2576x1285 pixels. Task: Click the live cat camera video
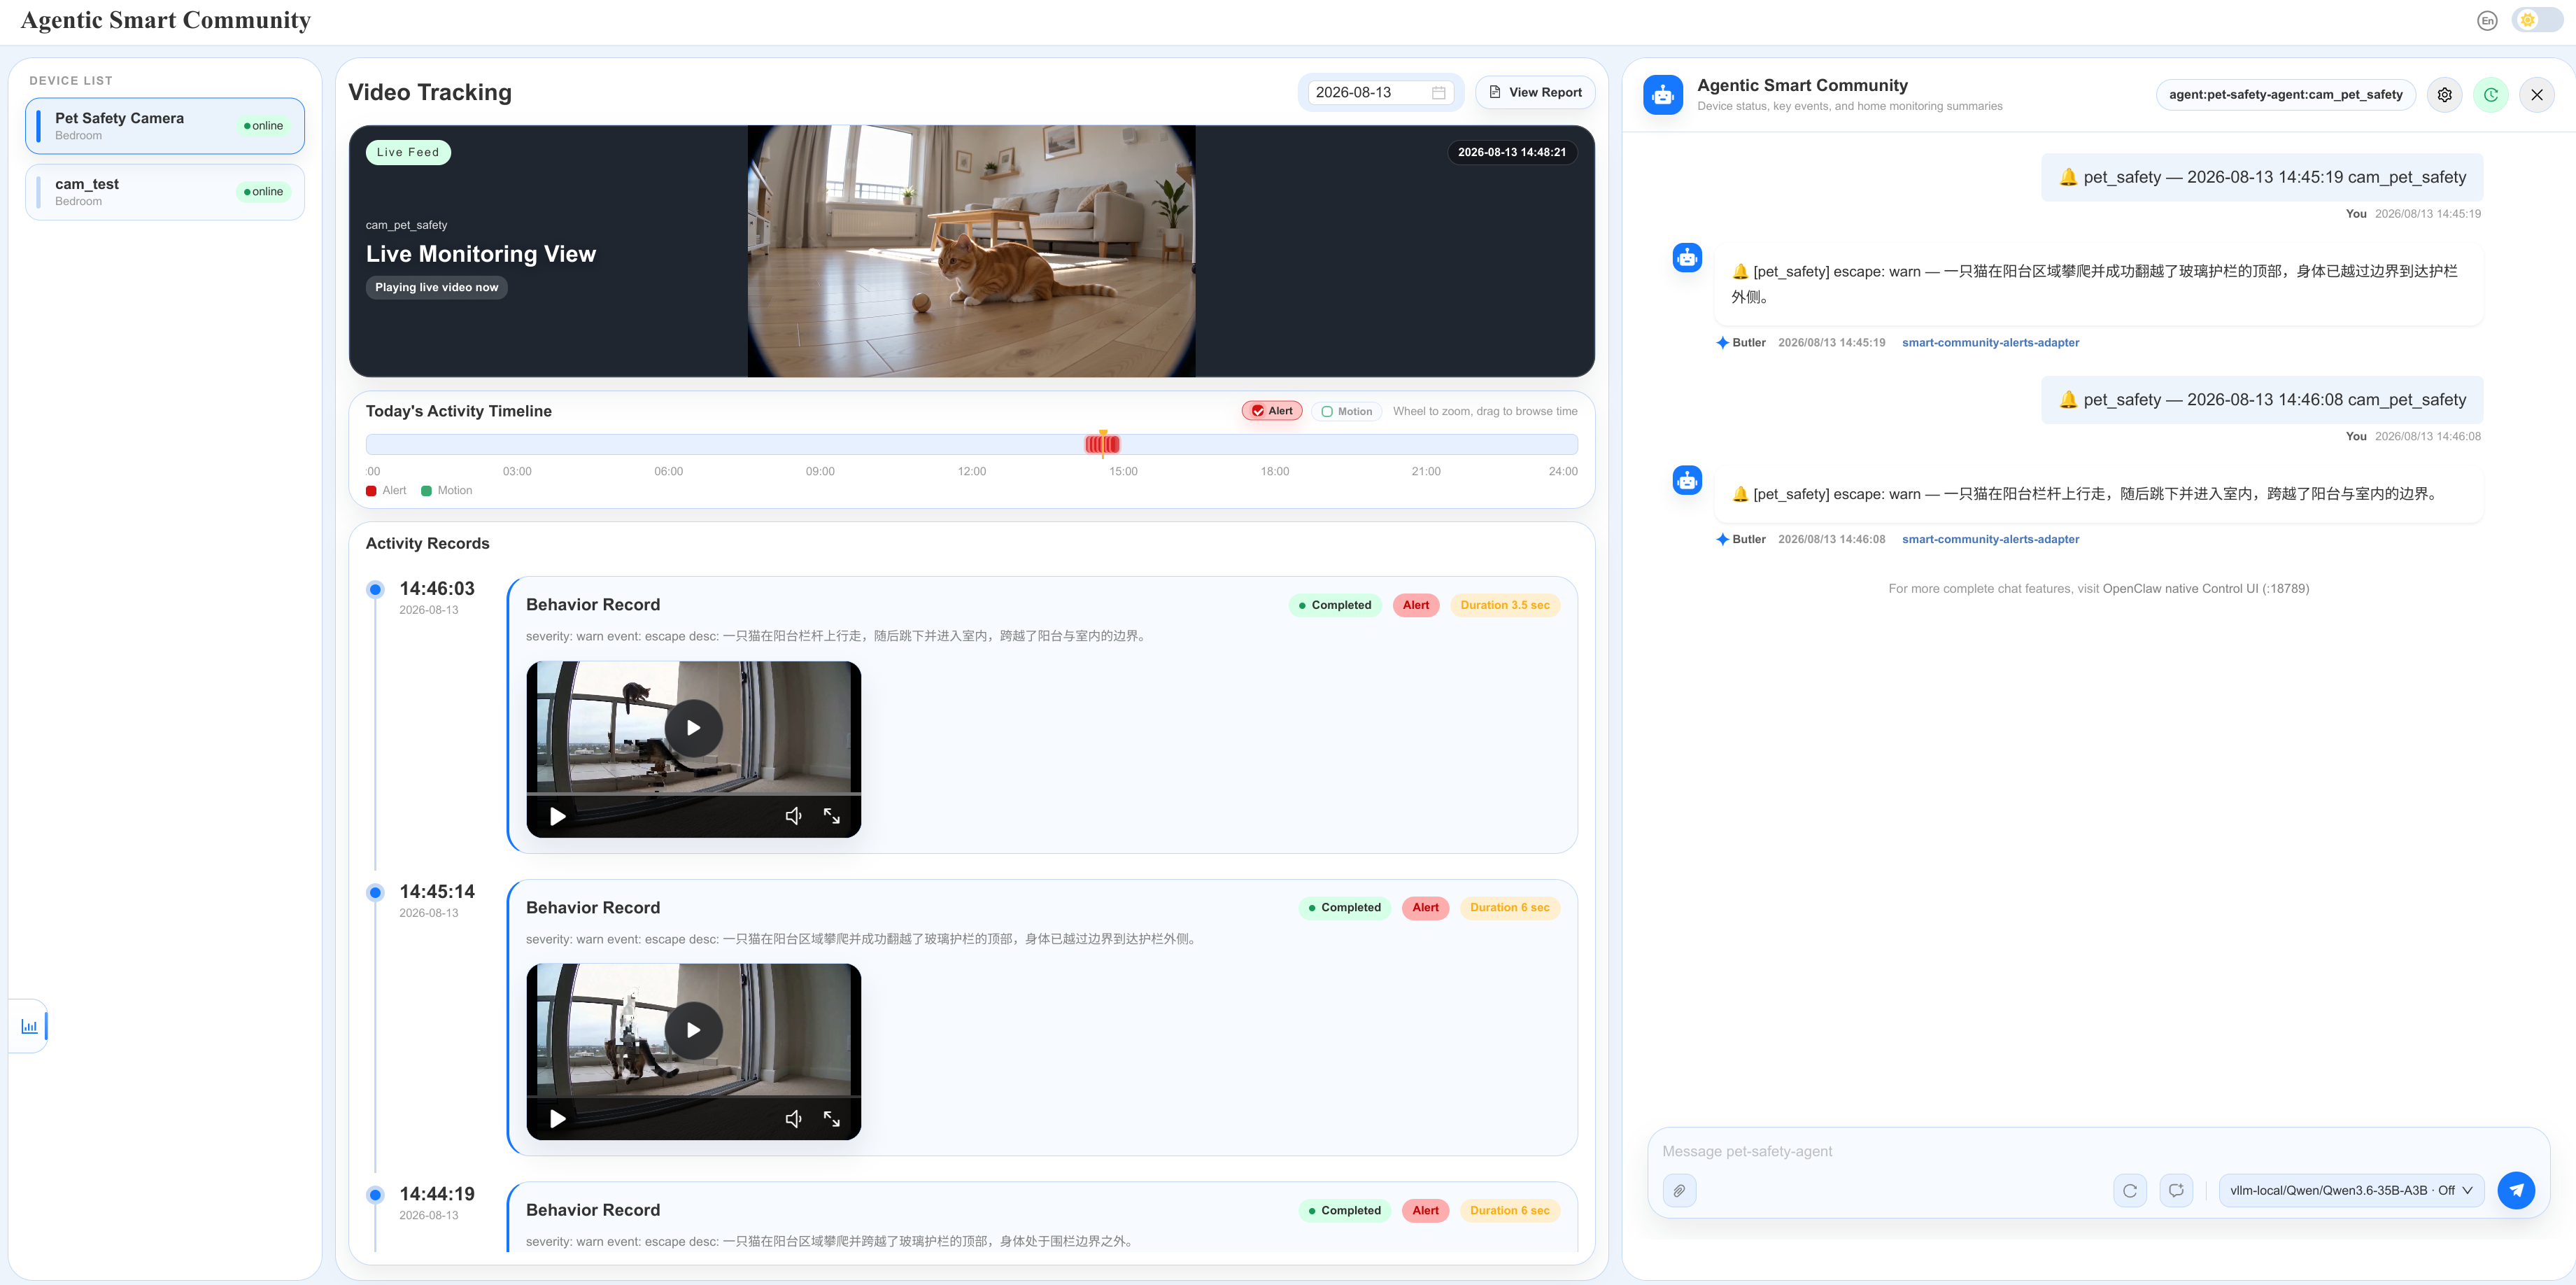pyautogui.click(x=971, y=251)
